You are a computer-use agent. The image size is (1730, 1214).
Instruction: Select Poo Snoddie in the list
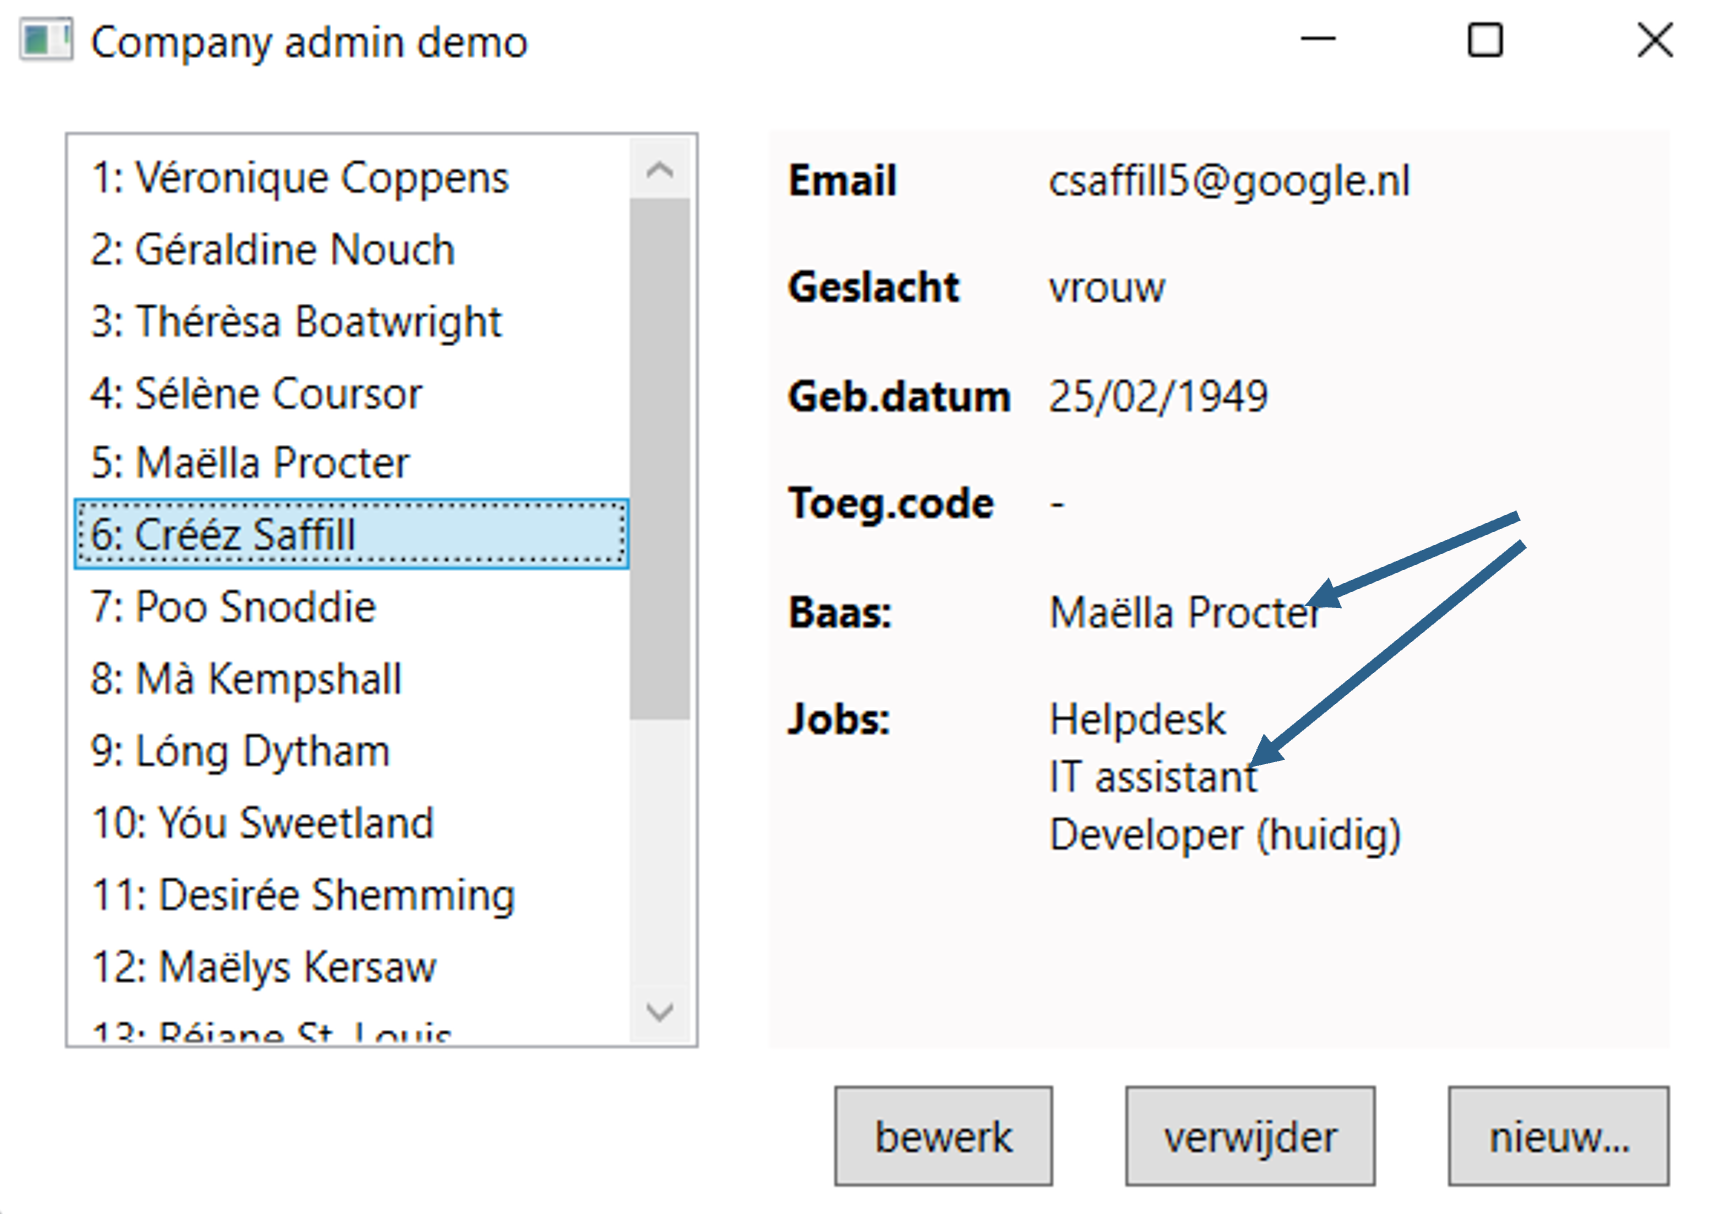pyautogui.click(x=233, y=607)
